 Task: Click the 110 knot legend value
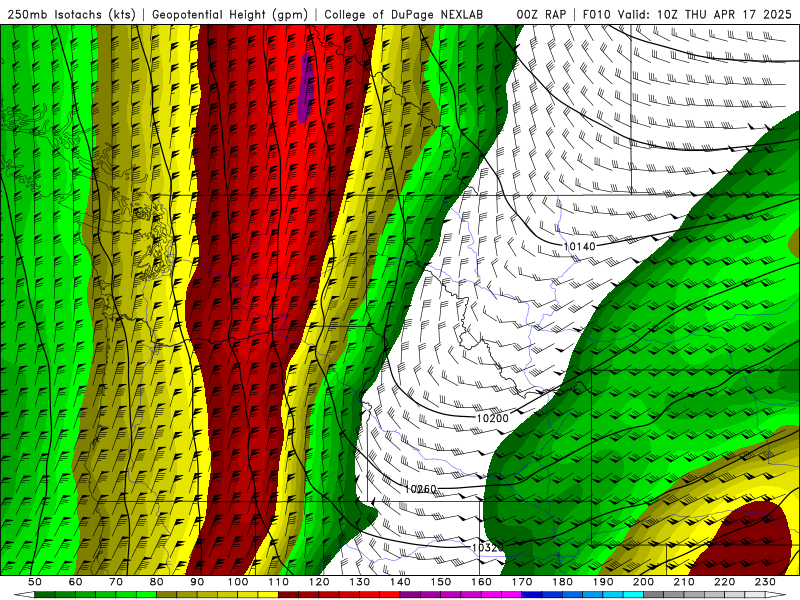pyautogui.click(x=279, y=582)
